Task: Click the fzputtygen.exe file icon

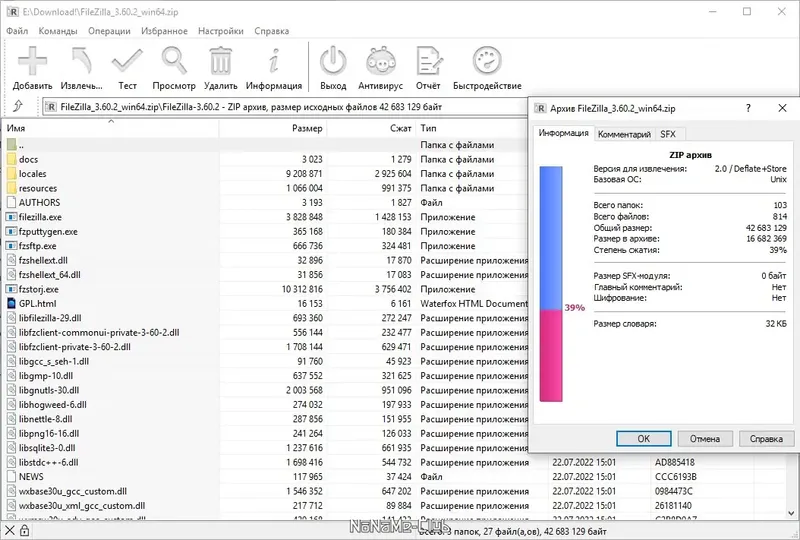Action: (x=11, y=231)
